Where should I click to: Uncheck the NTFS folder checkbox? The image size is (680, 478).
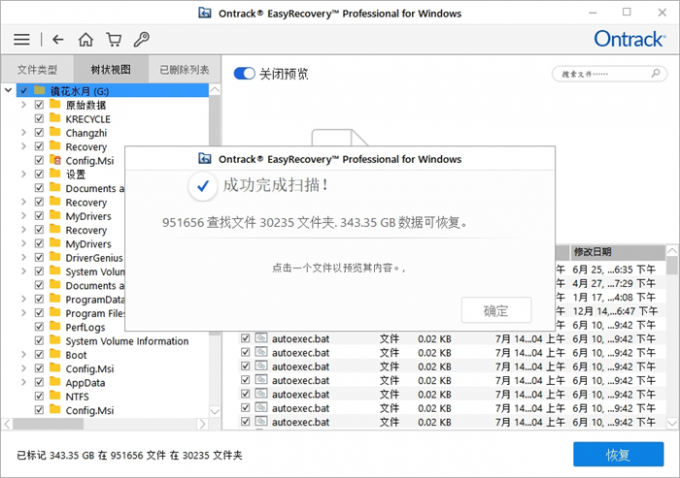coord(39,396)
